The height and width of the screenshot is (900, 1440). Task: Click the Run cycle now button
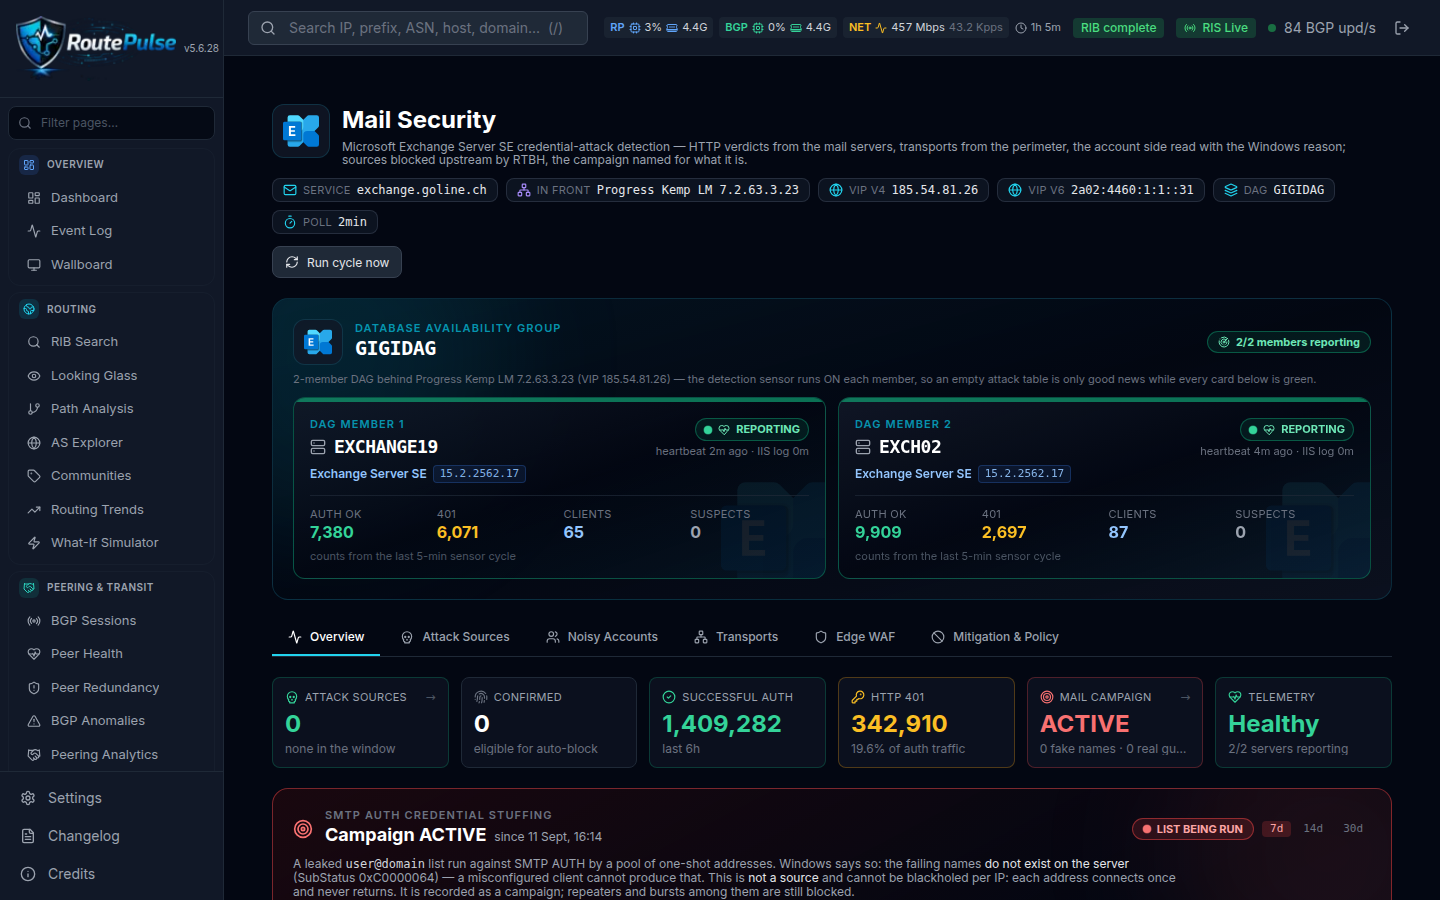[337, 262]
